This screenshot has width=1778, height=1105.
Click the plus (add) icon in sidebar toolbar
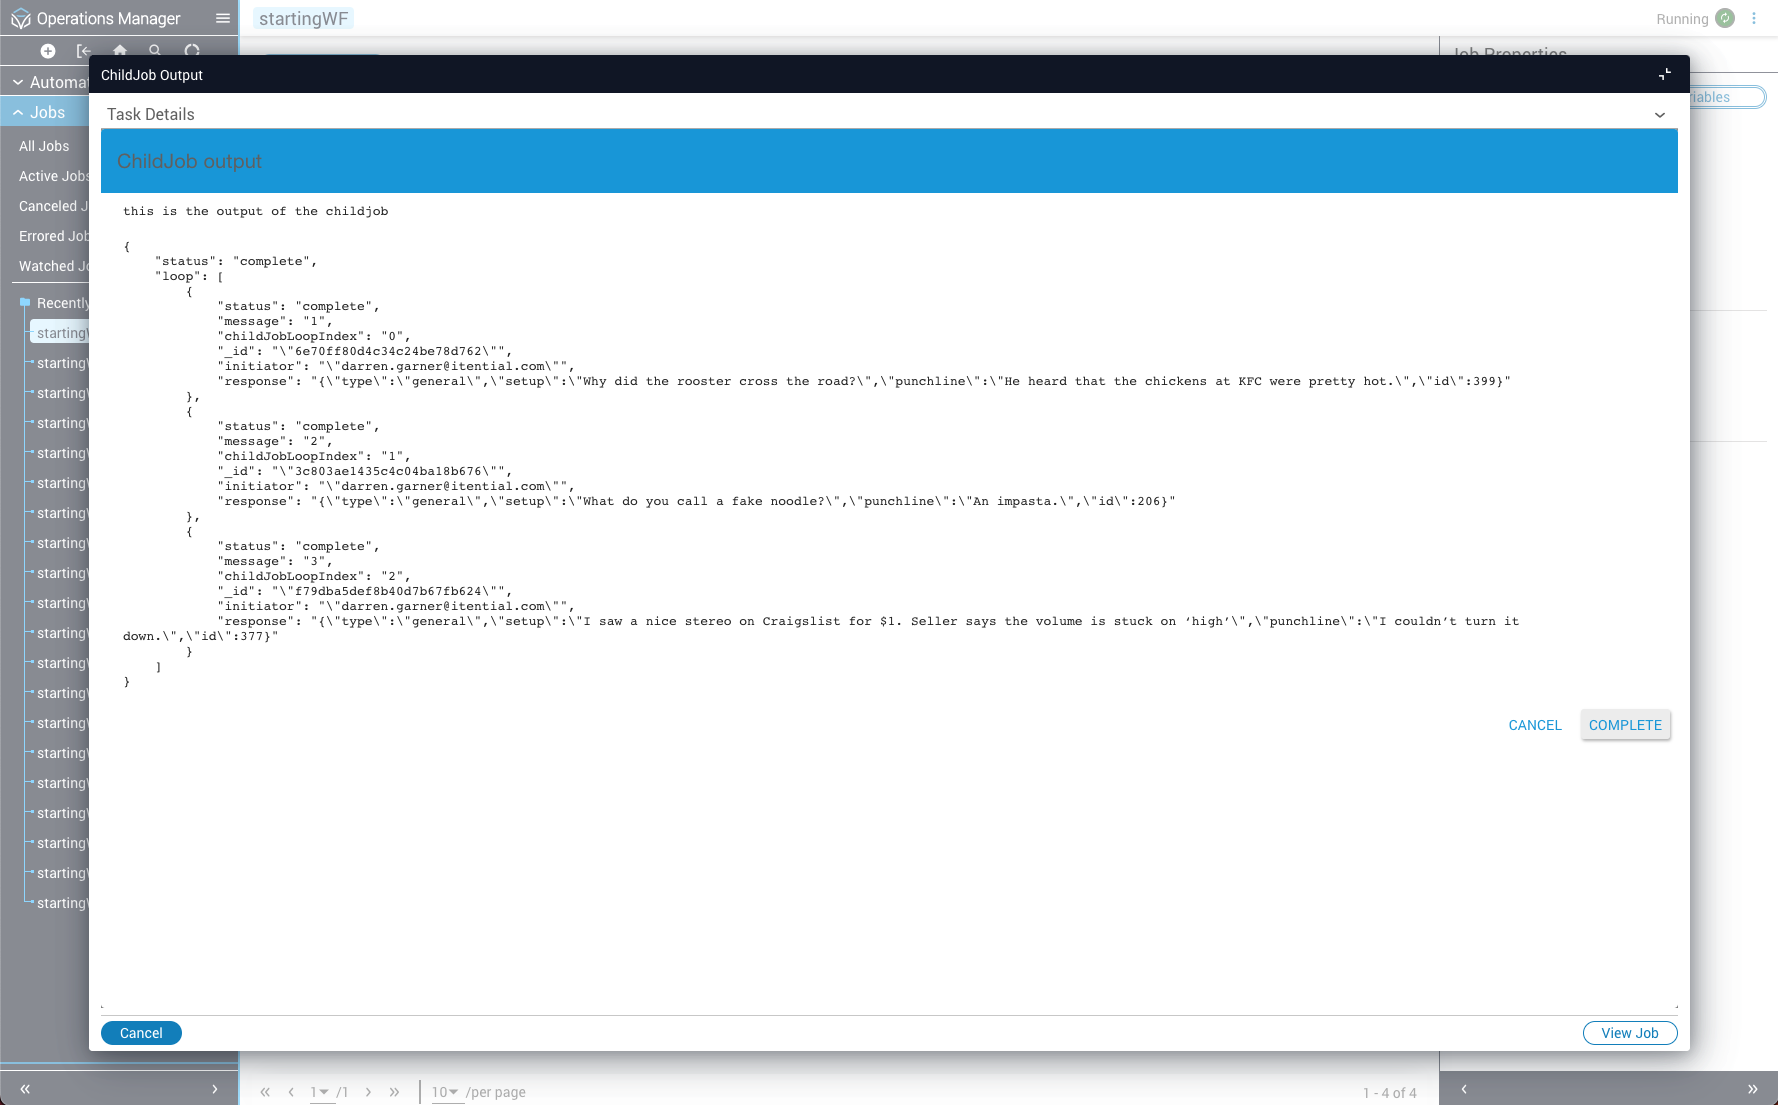(48, 51)
